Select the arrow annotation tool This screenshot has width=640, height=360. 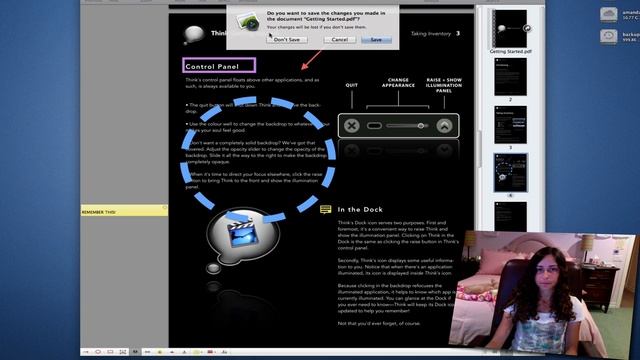tap(85, 352)
